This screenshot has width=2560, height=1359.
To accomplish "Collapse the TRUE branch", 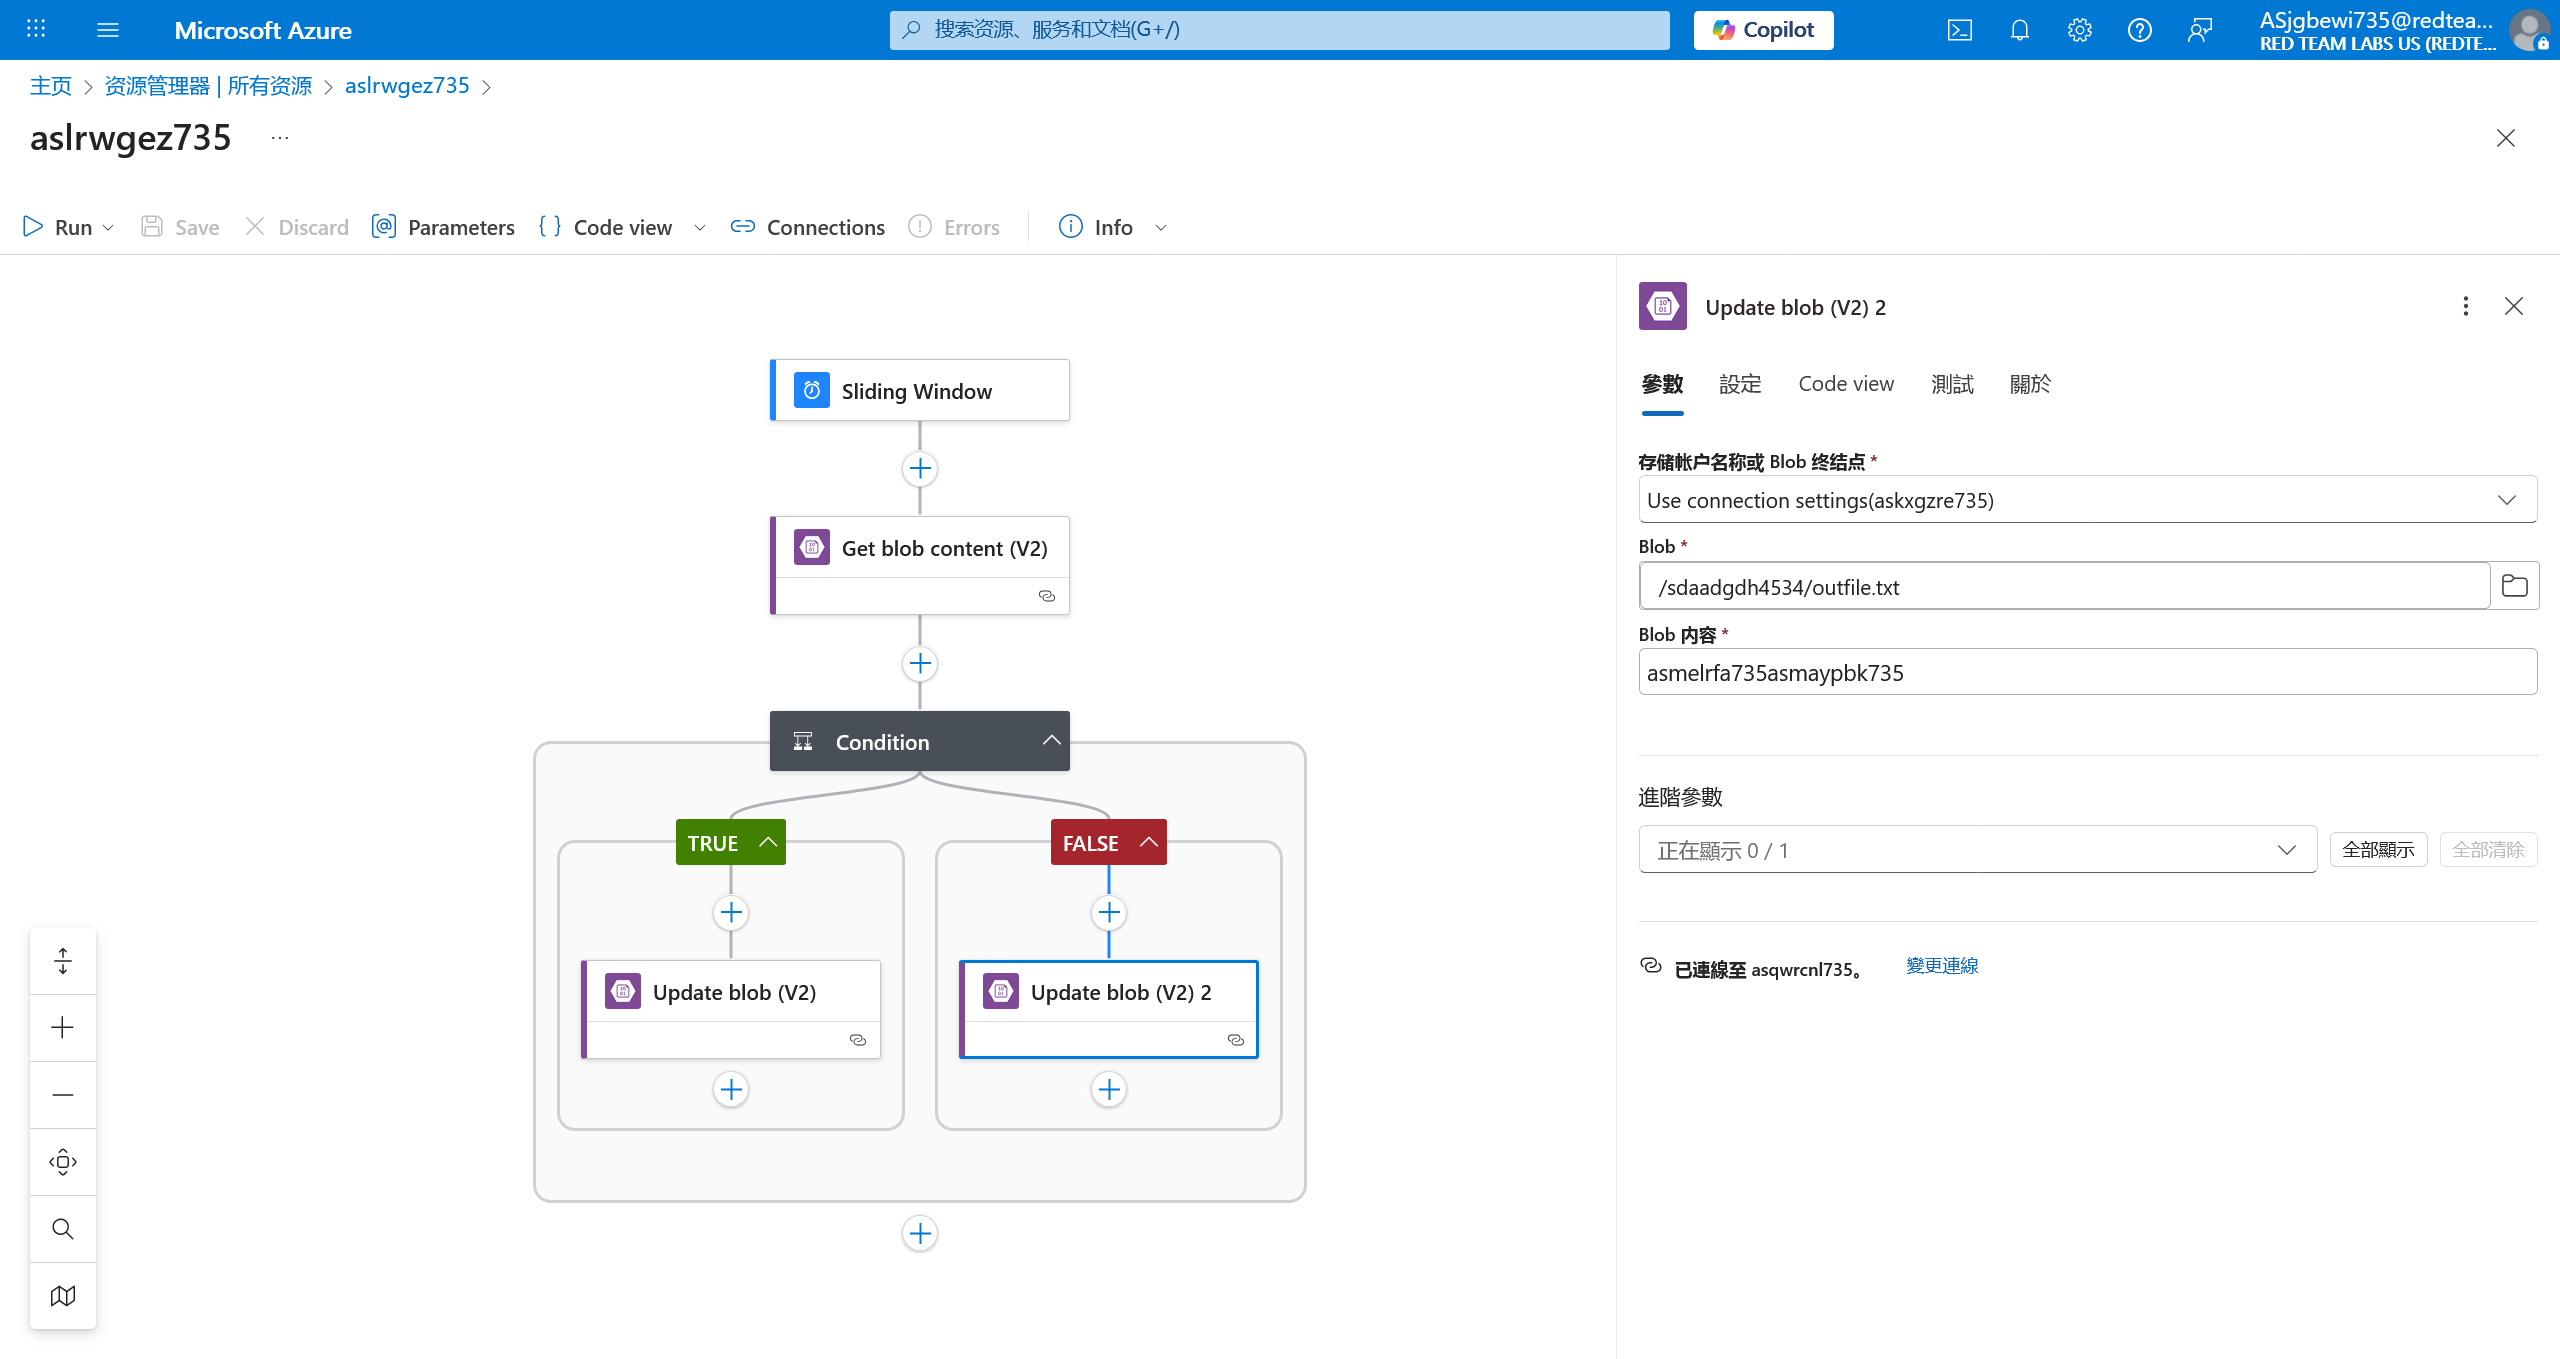I will pos(768,842).
